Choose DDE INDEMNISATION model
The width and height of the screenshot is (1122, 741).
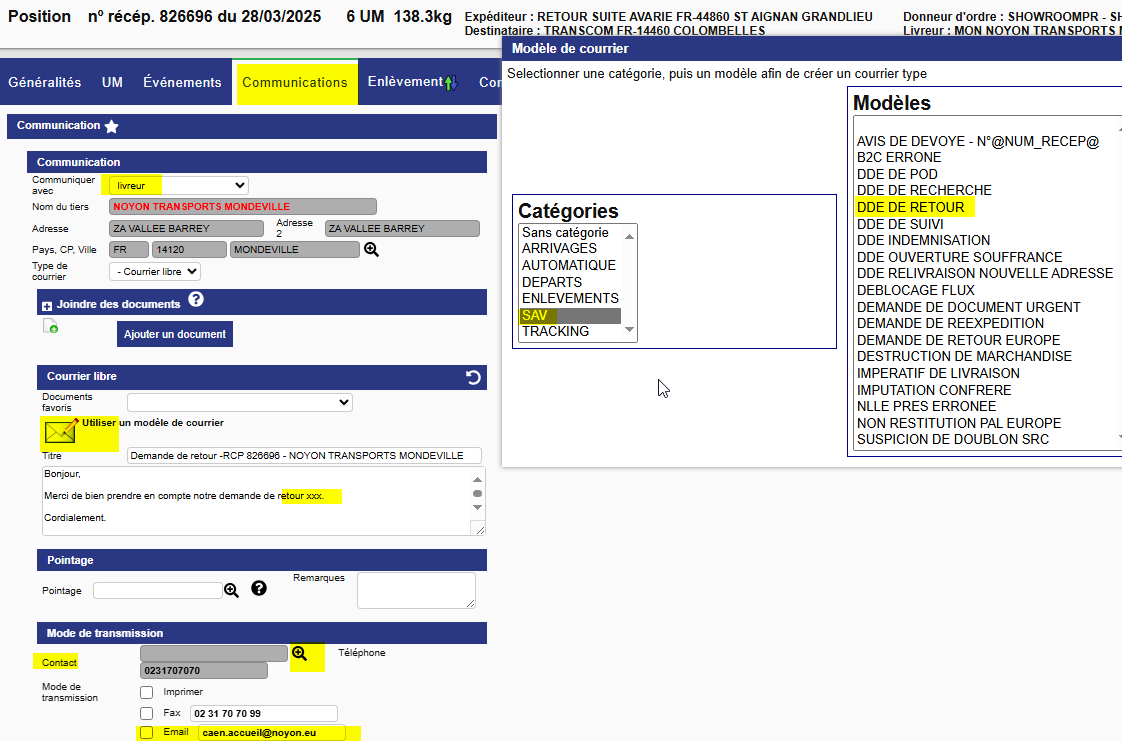coord(924,240)
